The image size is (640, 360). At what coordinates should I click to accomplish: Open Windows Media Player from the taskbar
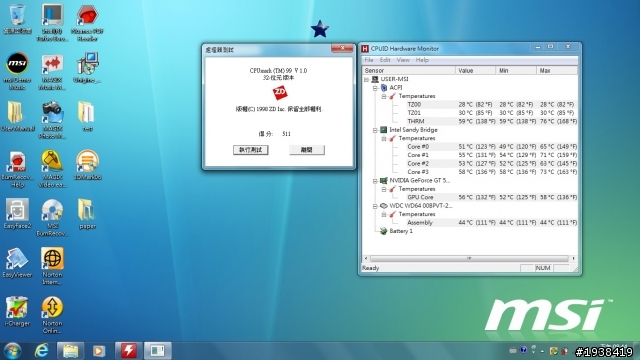pos(98,351)
